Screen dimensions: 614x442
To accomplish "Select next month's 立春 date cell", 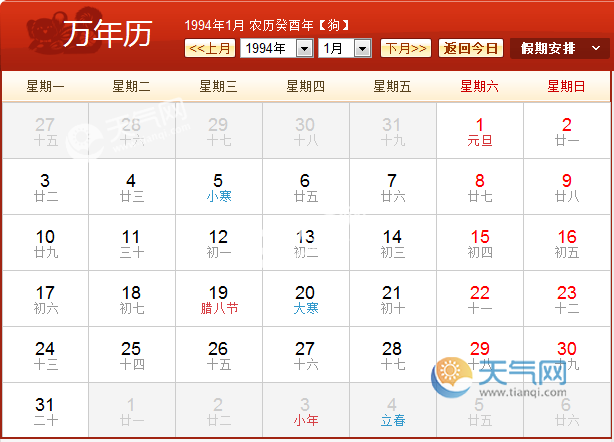I will tap(392, 411).
